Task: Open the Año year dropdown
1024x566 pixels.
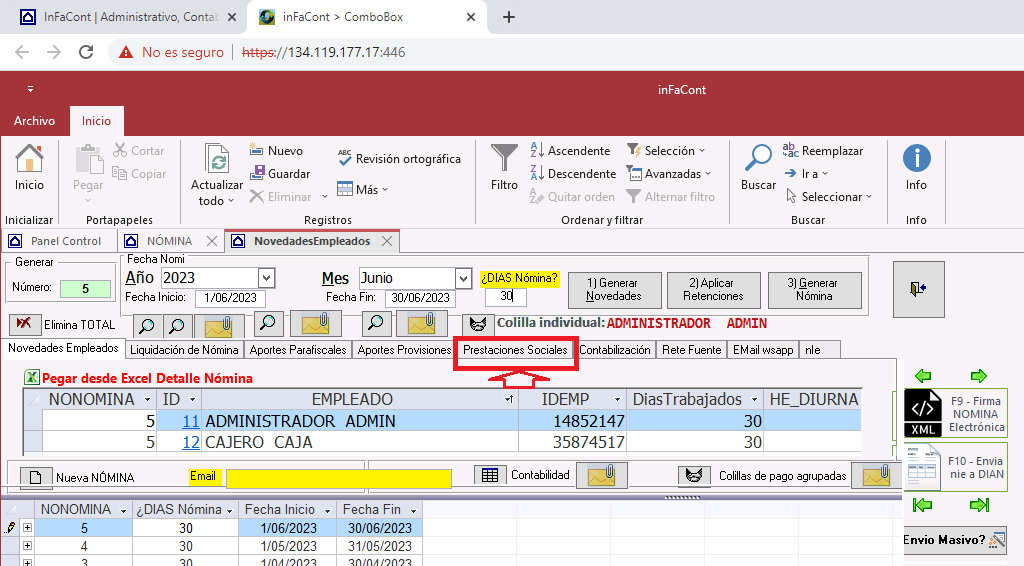Action: [266, 278]
